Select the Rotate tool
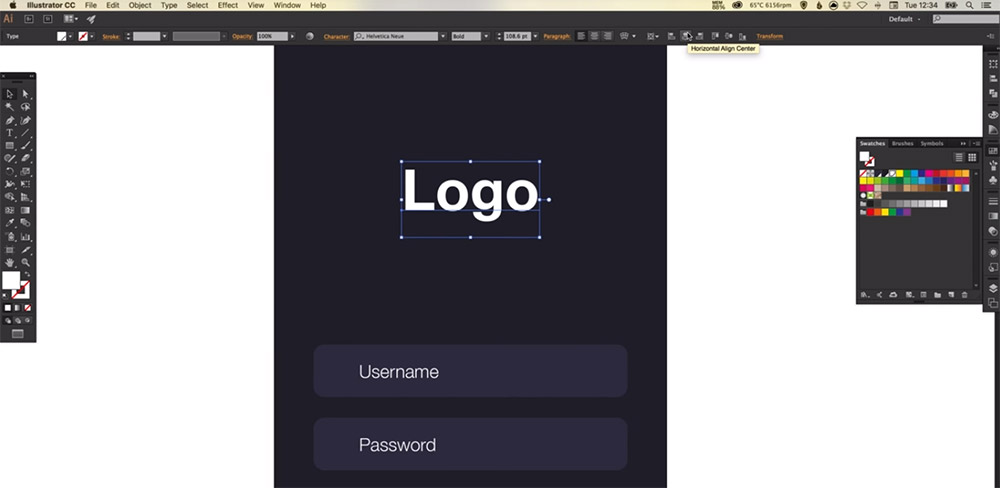 tap(10, 172)
